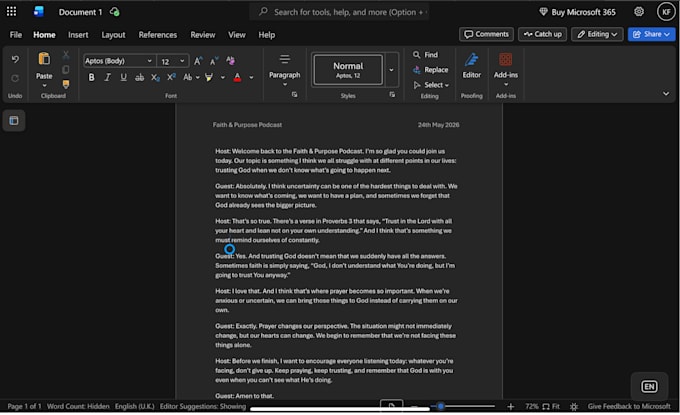Open the app launcher grid
Image resolution: width=680 pixels, height=415 pixels.
[11, 12]
